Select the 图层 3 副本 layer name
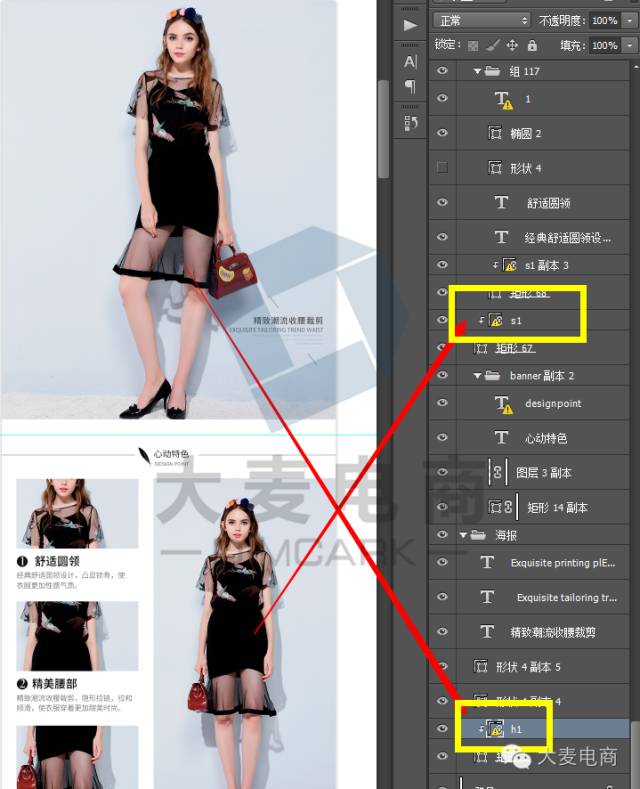 [x=544, y=472]
